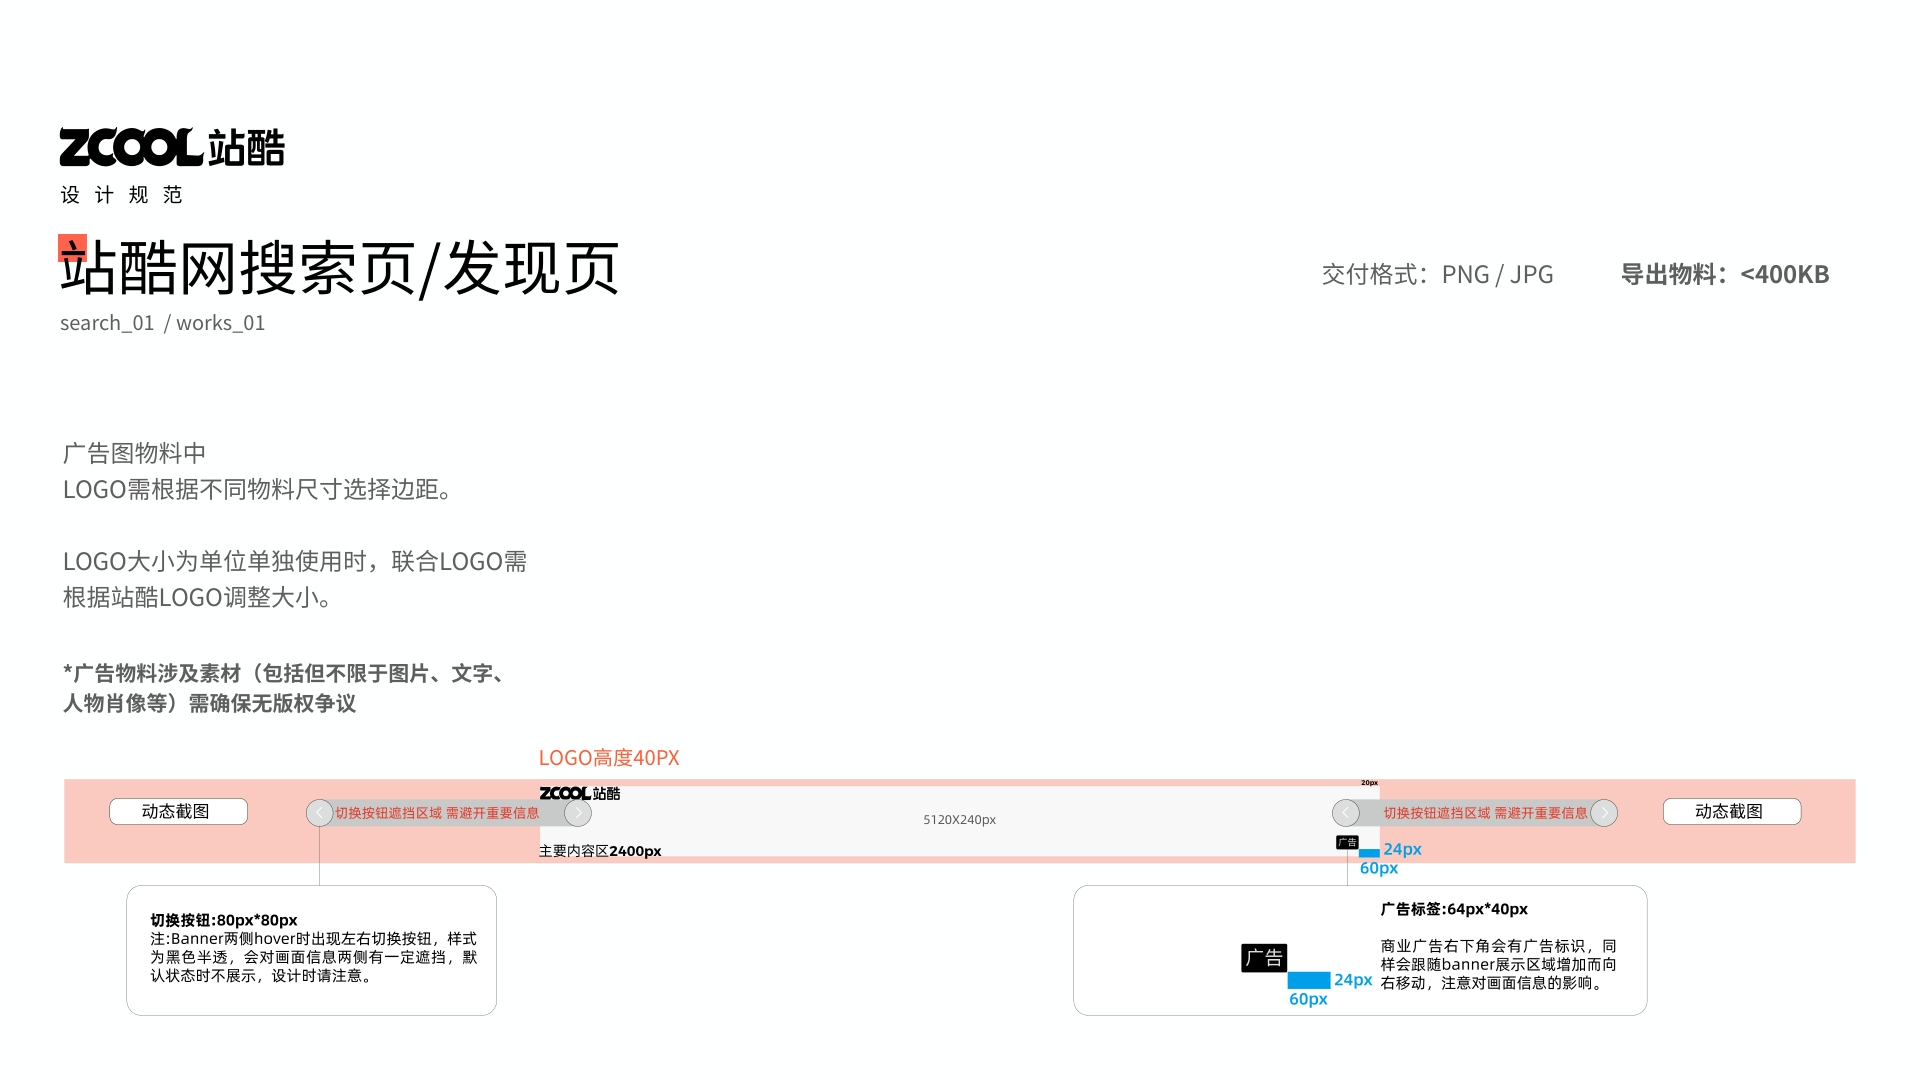Click the line 广告图物料中
This screenshot has width=1920, height=1080.
tap(134, 453)
